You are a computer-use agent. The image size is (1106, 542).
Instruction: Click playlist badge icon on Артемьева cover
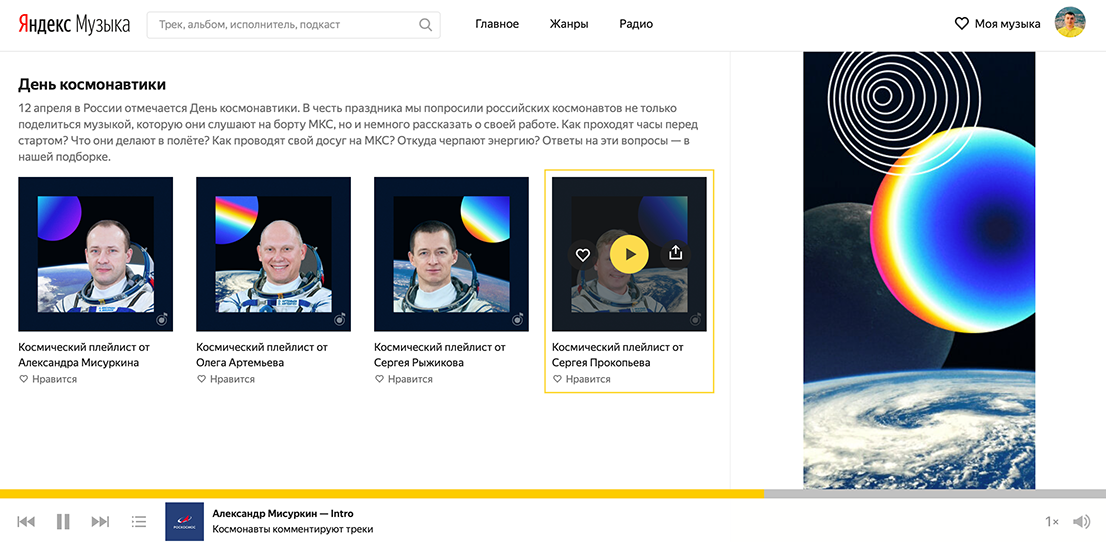click(341, 320)
